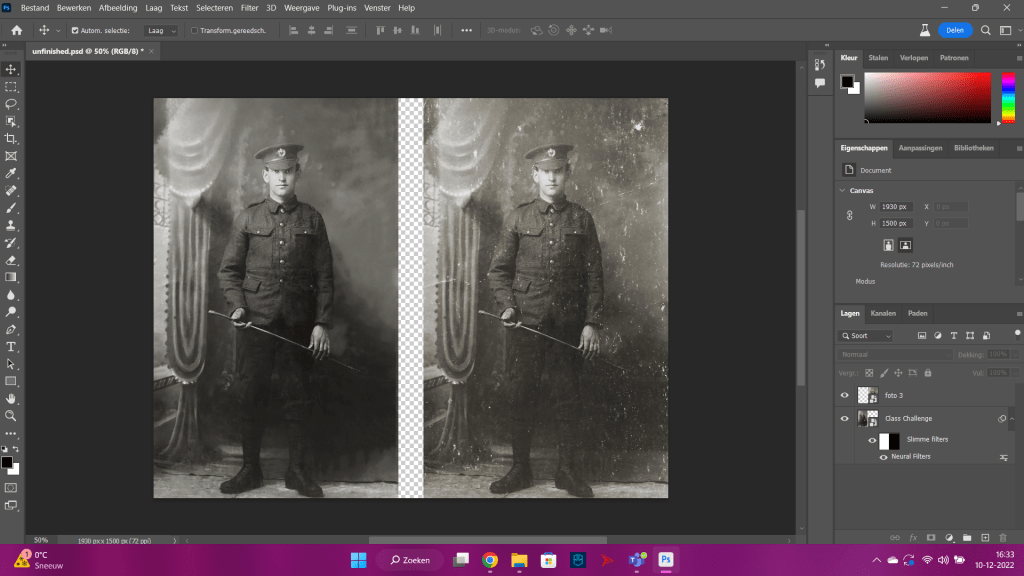Hide the foto 3 layer

click(845, 395)
